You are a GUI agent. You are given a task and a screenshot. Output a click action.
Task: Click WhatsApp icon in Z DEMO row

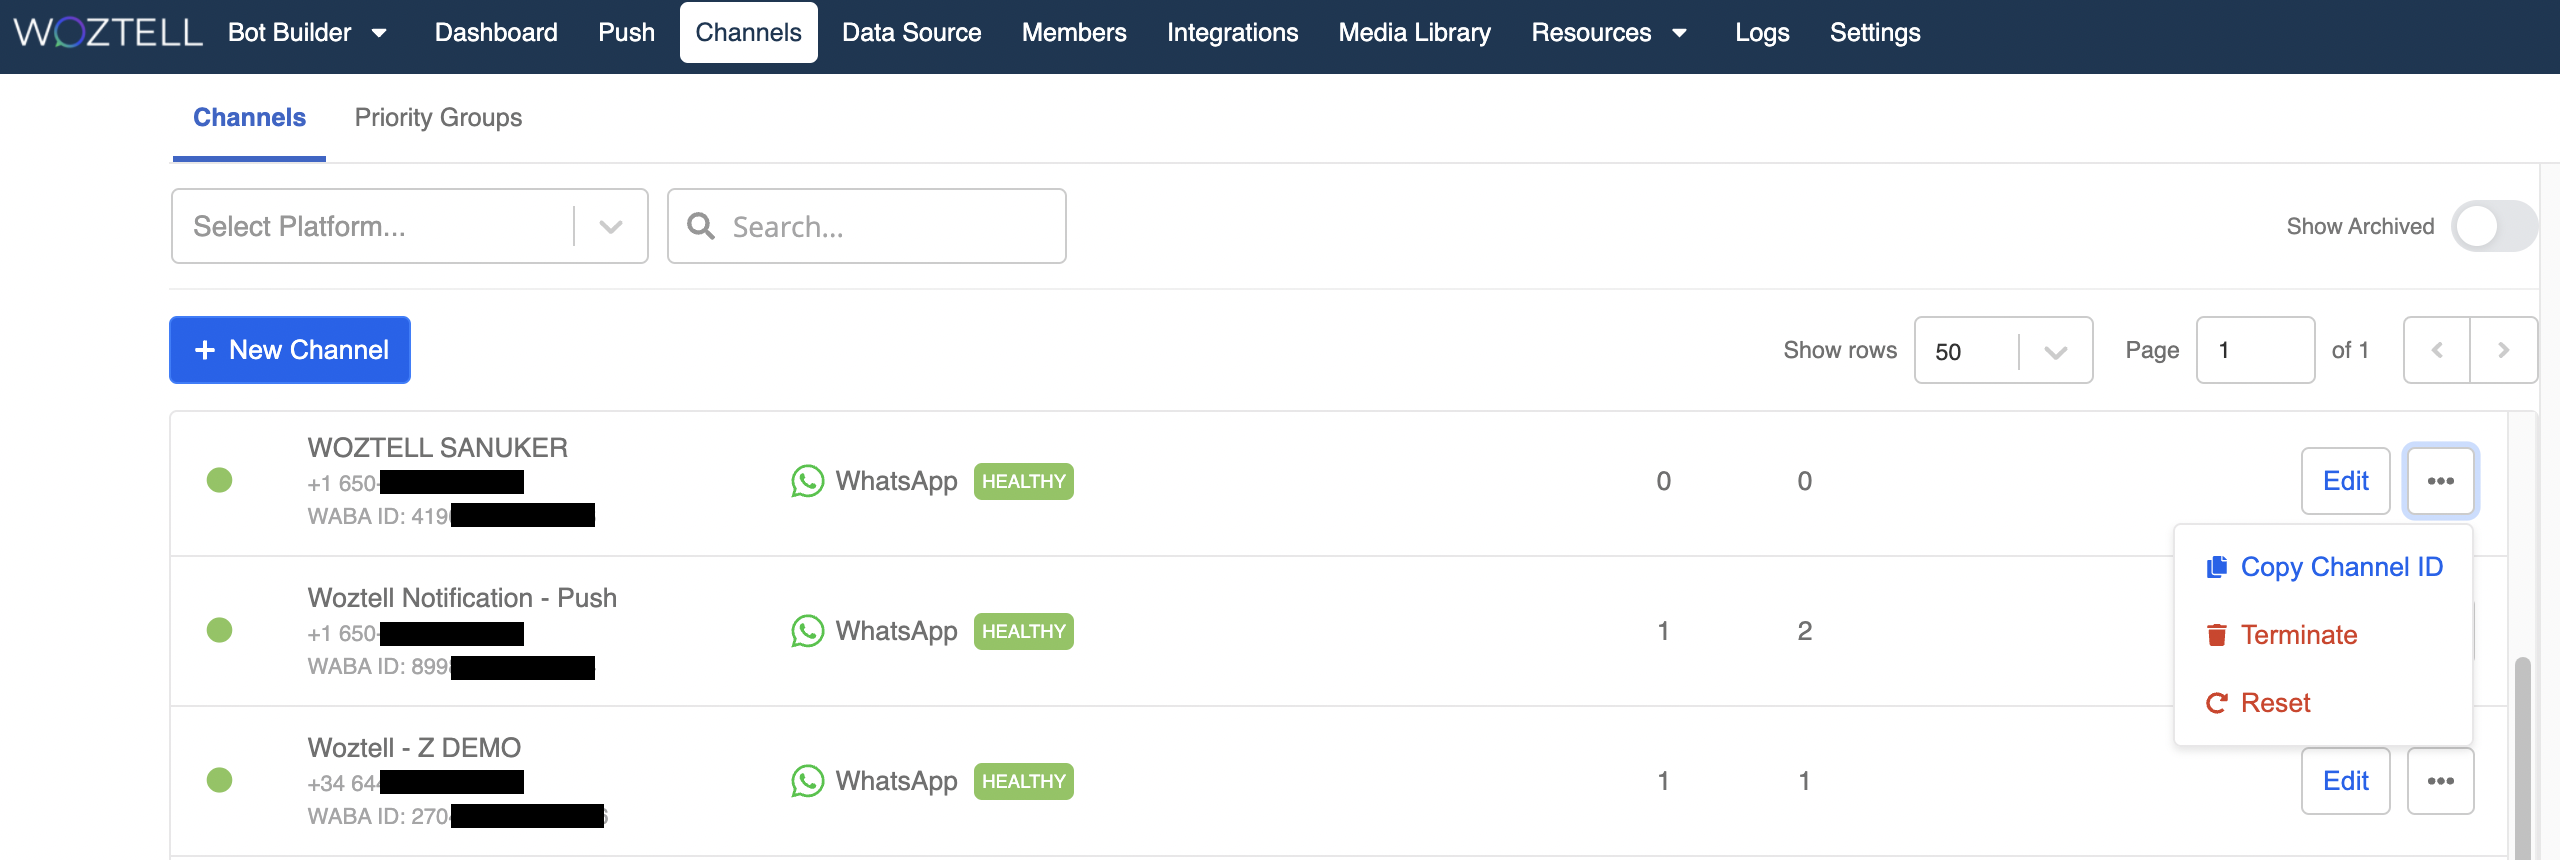click(808, 781)
